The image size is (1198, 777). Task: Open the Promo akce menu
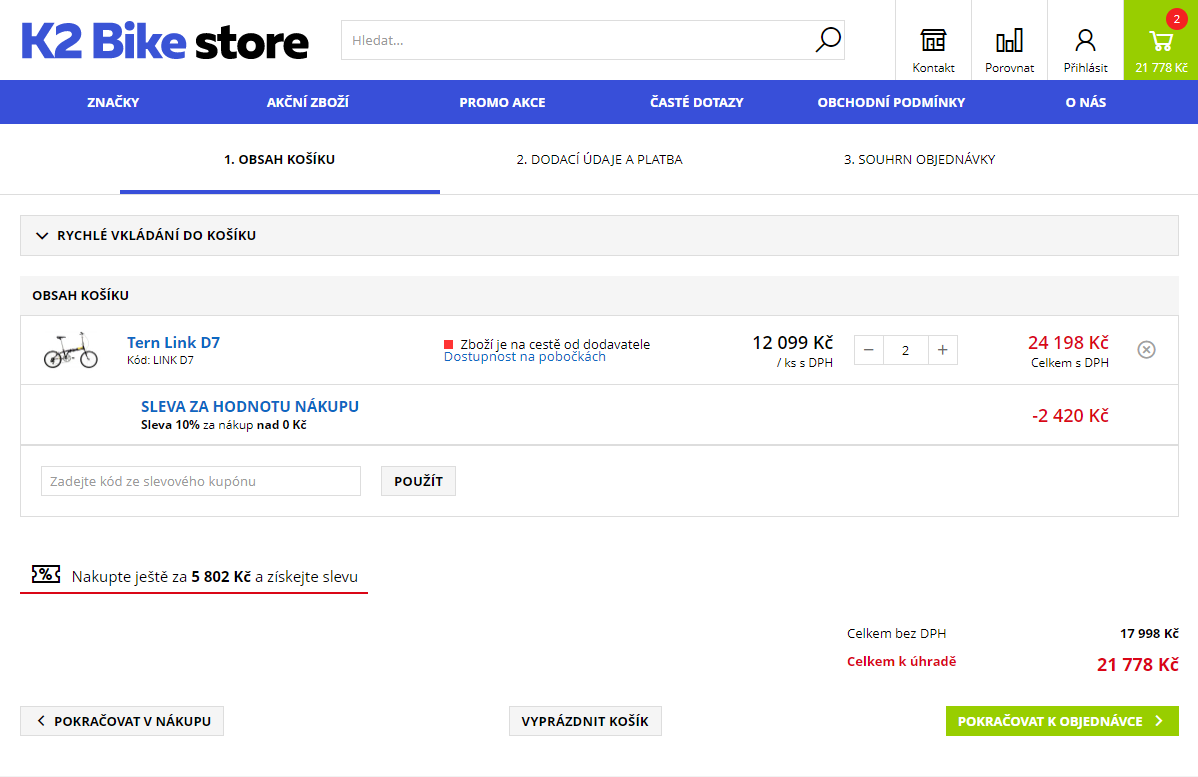(502, 102)
